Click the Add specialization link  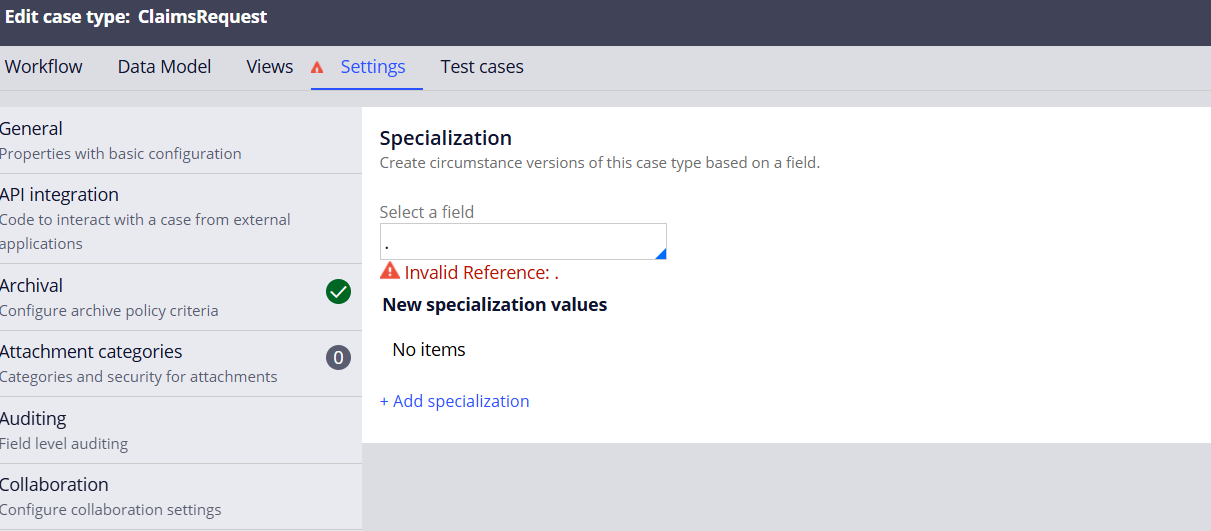(x=454, y=401)
